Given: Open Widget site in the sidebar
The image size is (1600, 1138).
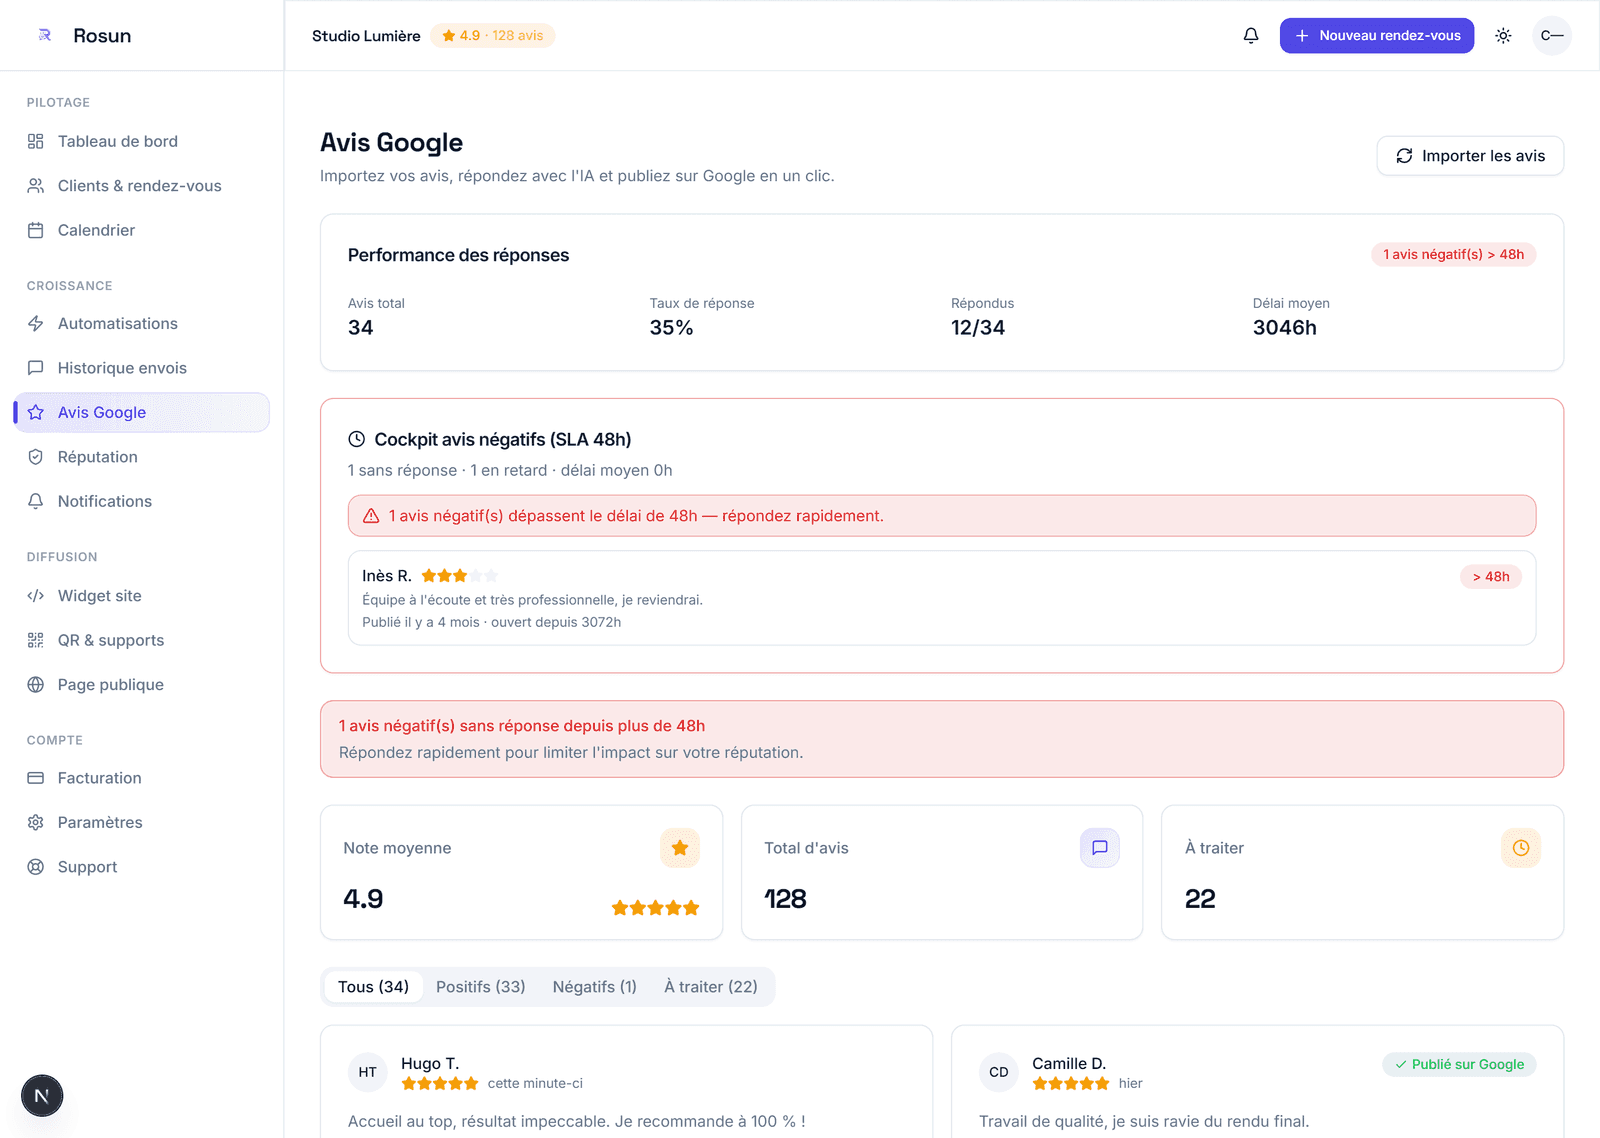Looking at the screenshot, I should coord(141,596).
